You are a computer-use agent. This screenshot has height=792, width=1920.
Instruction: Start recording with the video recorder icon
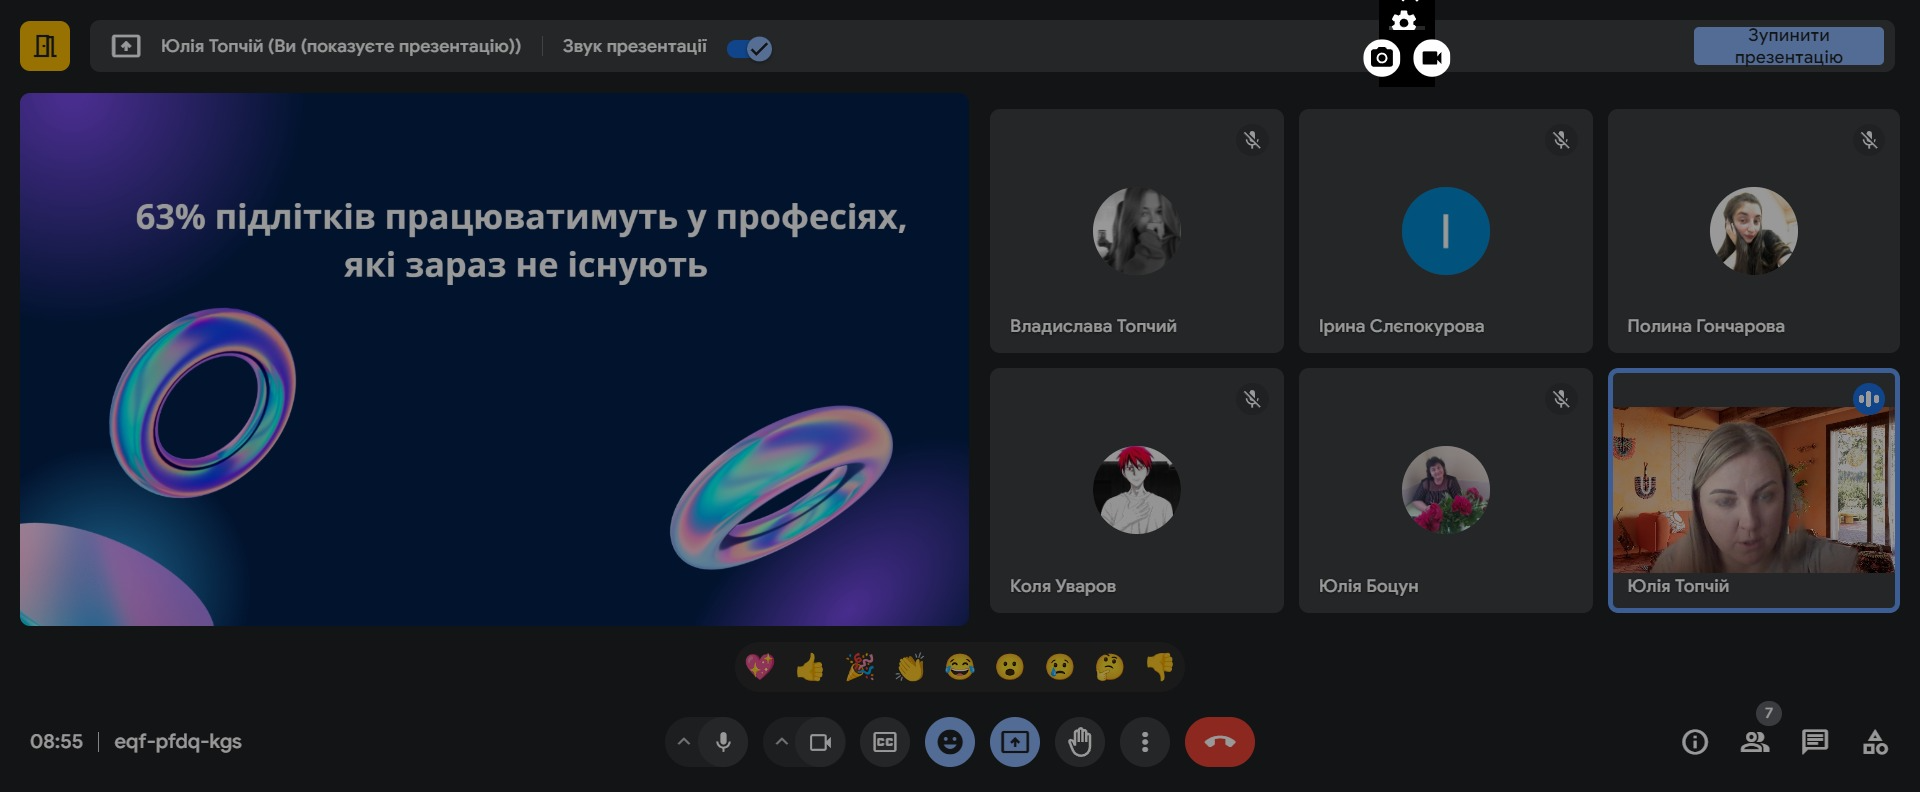[x=1431, y=58]
